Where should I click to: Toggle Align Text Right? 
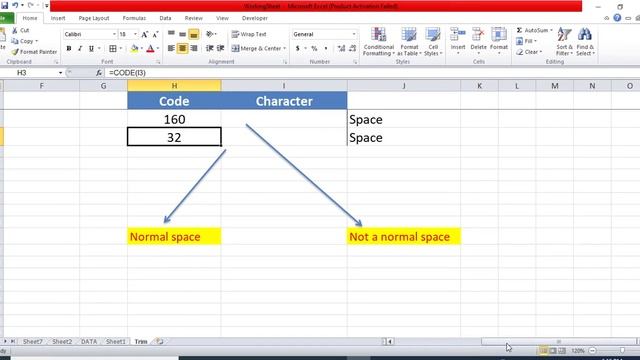pos(194,49)
